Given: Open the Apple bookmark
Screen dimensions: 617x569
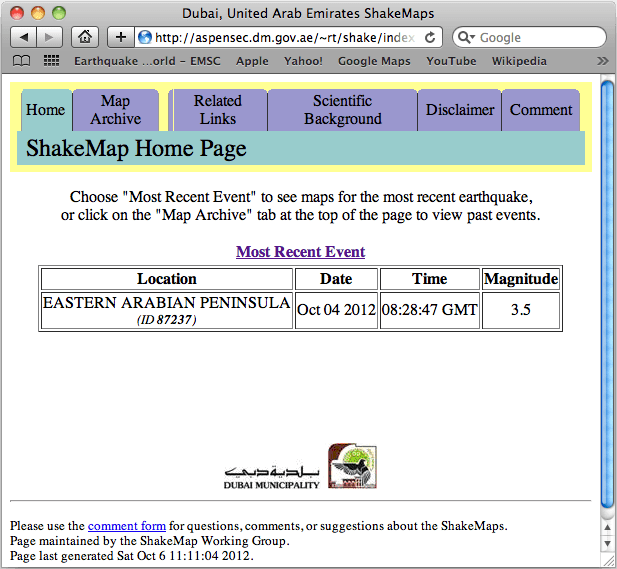Looking at the screenshot, I should point(252,61).
